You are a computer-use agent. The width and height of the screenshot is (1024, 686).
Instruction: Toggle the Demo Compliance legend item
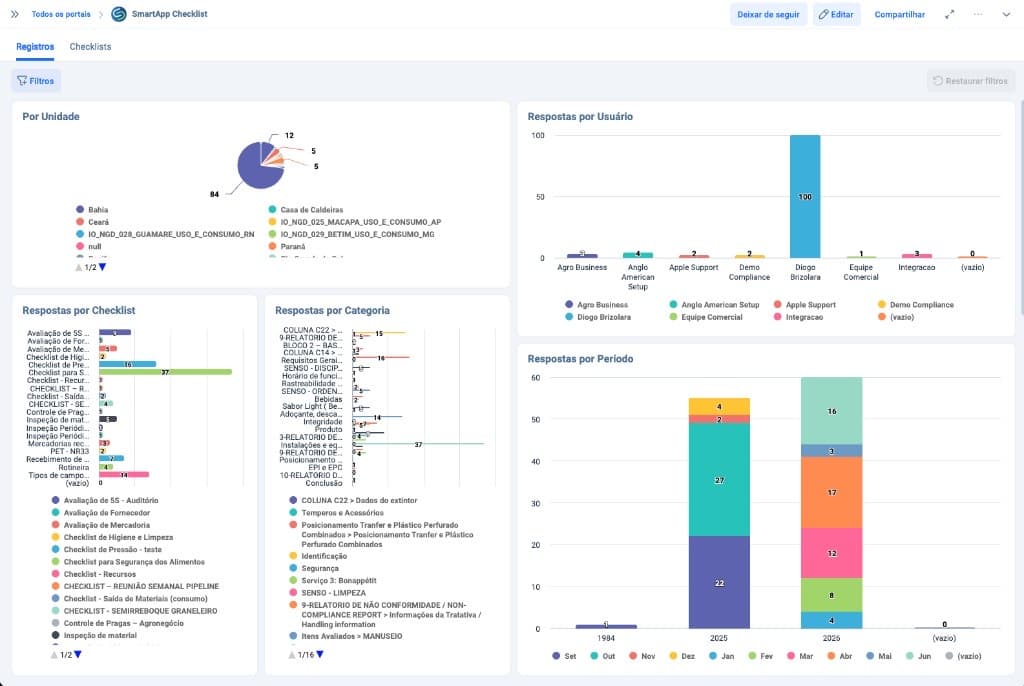pos(916,304)
